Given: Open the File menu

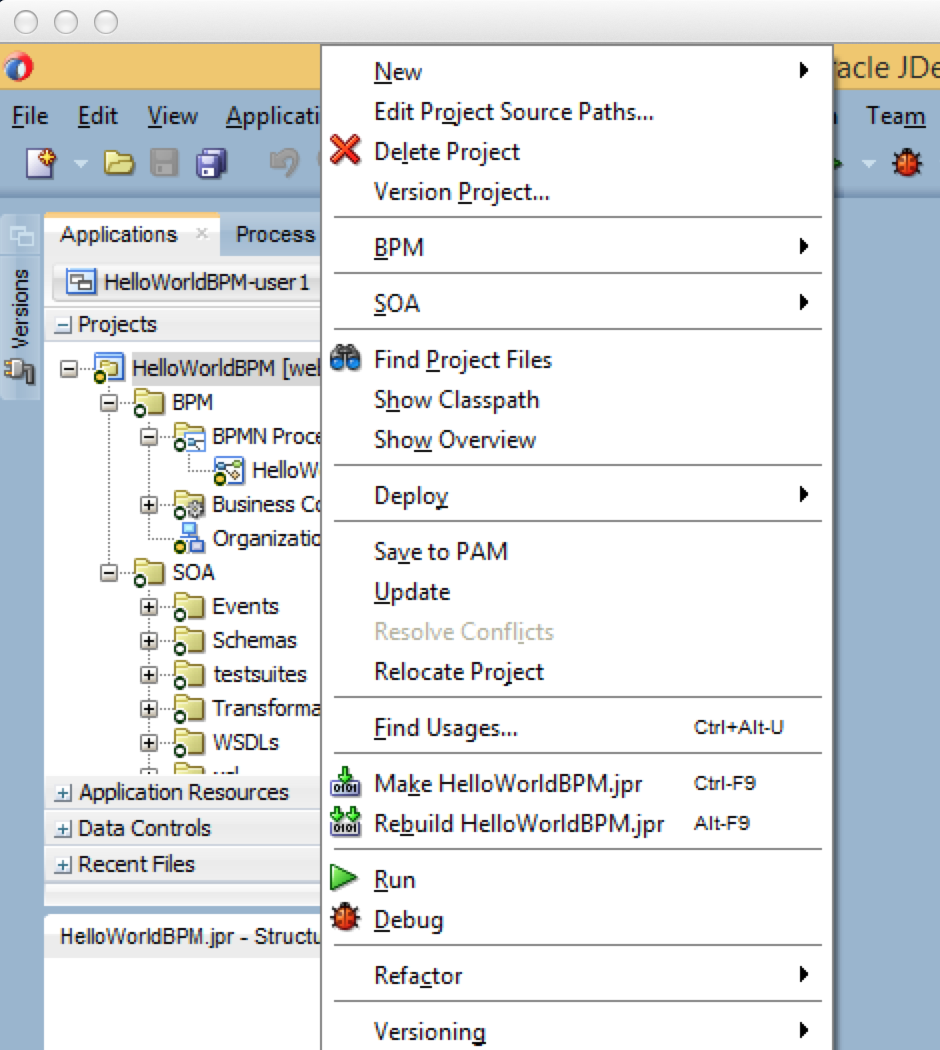Looking at the screenshot, I should click(30, 116).
